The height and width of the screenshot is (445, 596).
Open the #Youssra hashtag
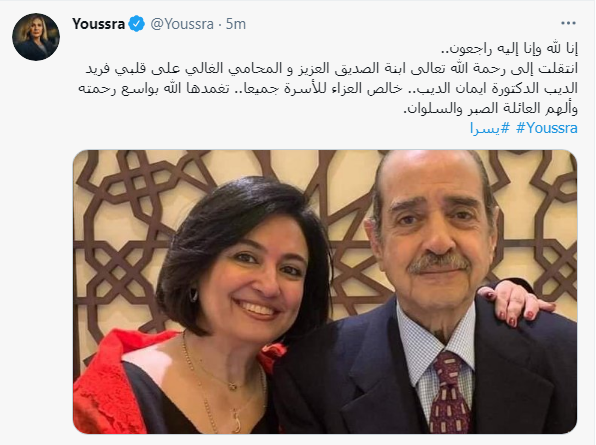click(547, 128)
